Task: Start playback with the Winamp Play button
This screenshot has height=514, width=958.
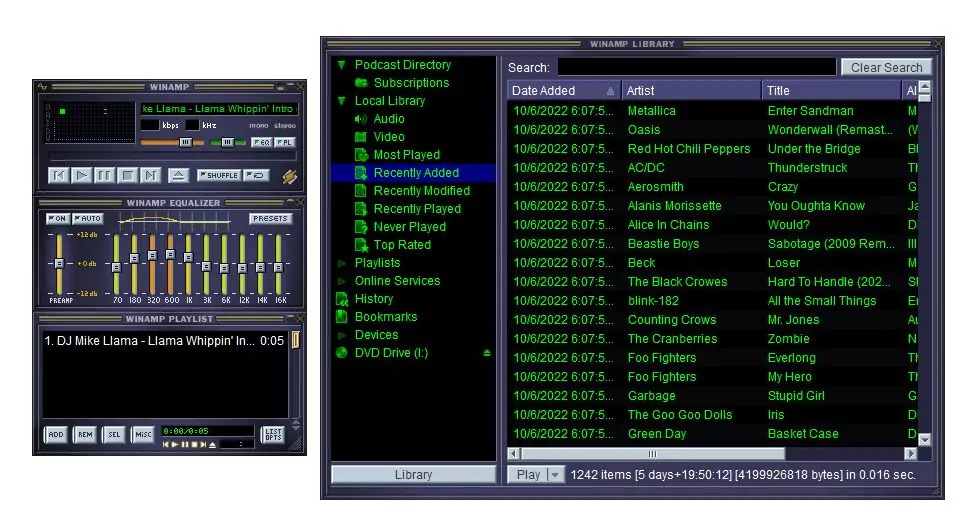Action: tap(81, 176)
